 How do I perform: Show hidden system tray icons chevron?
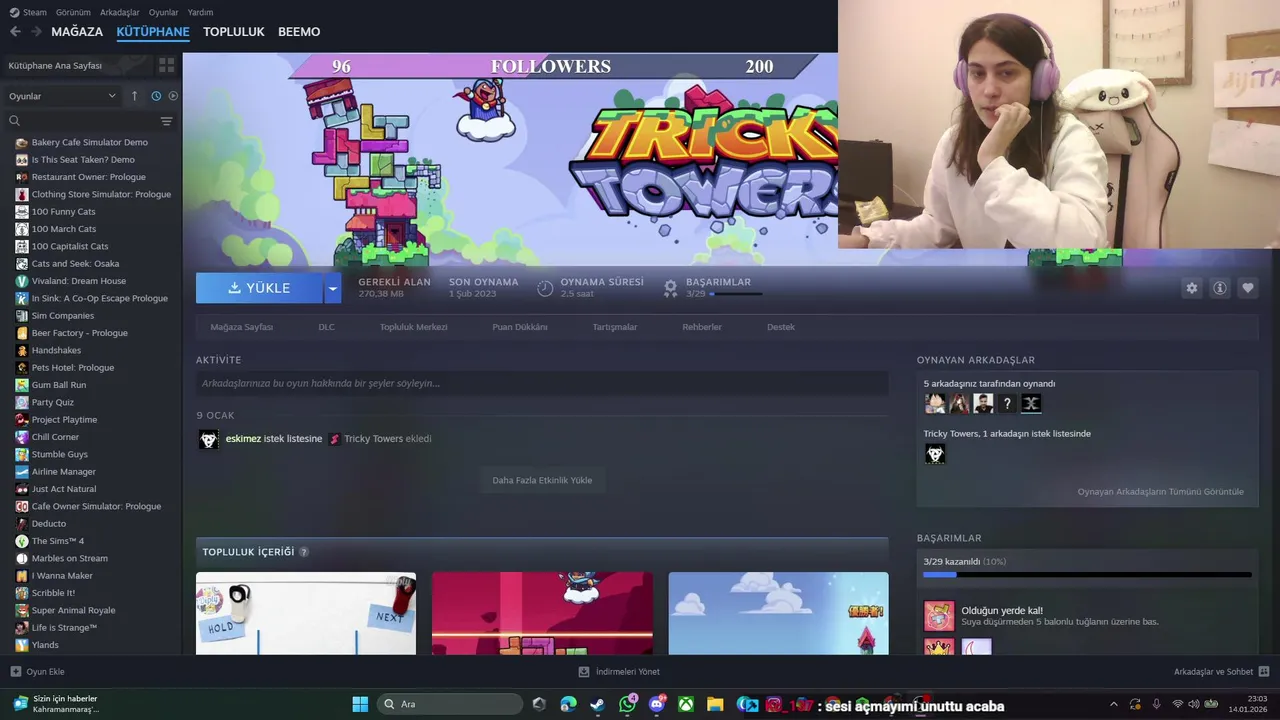[x=1113, y=704]
